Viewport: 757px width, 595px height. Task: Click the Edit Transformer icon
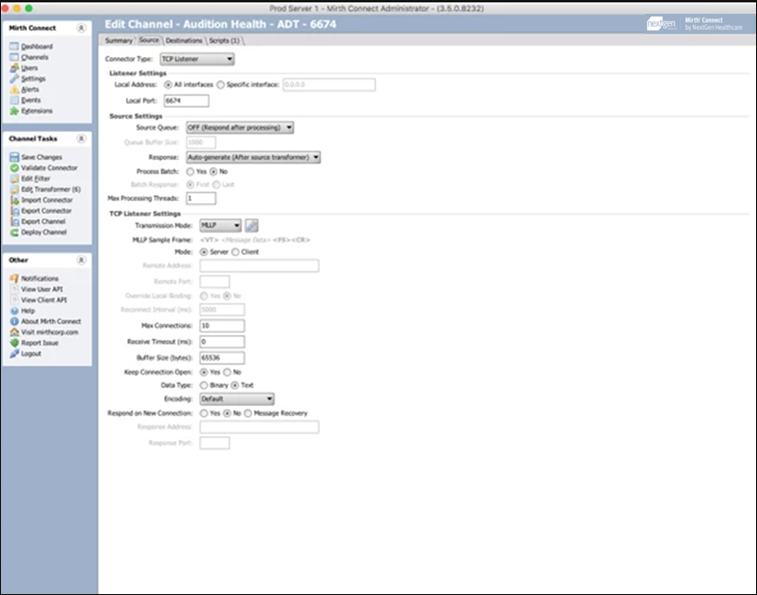[14, 189]
